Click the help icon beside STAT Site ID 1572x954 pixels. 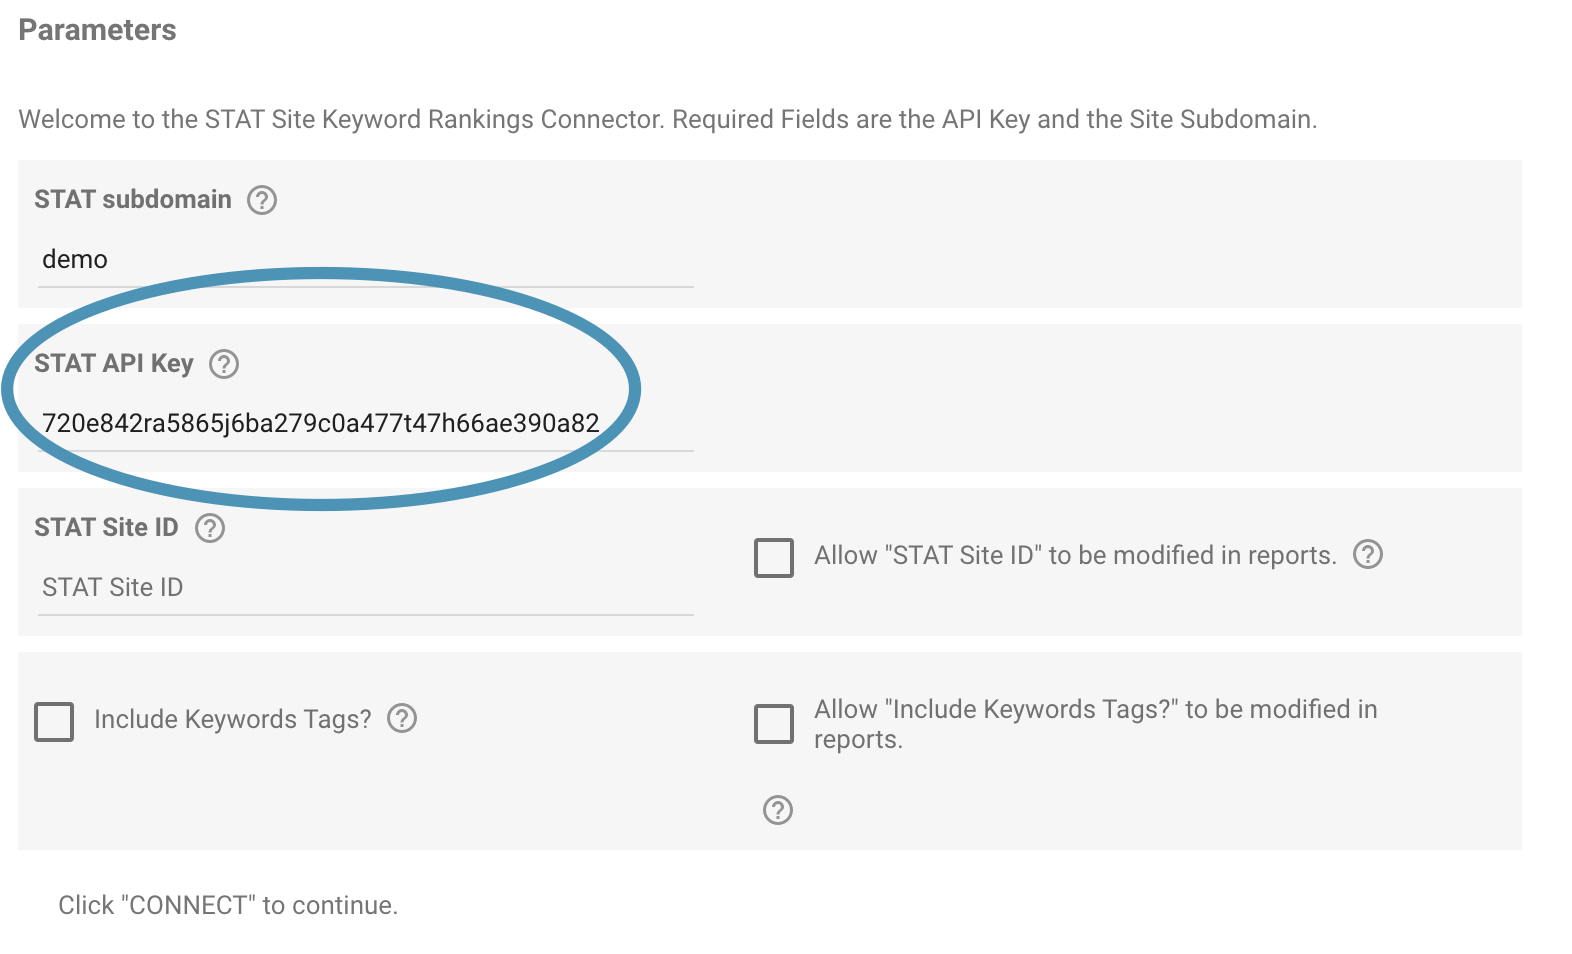tap(210, 527)
